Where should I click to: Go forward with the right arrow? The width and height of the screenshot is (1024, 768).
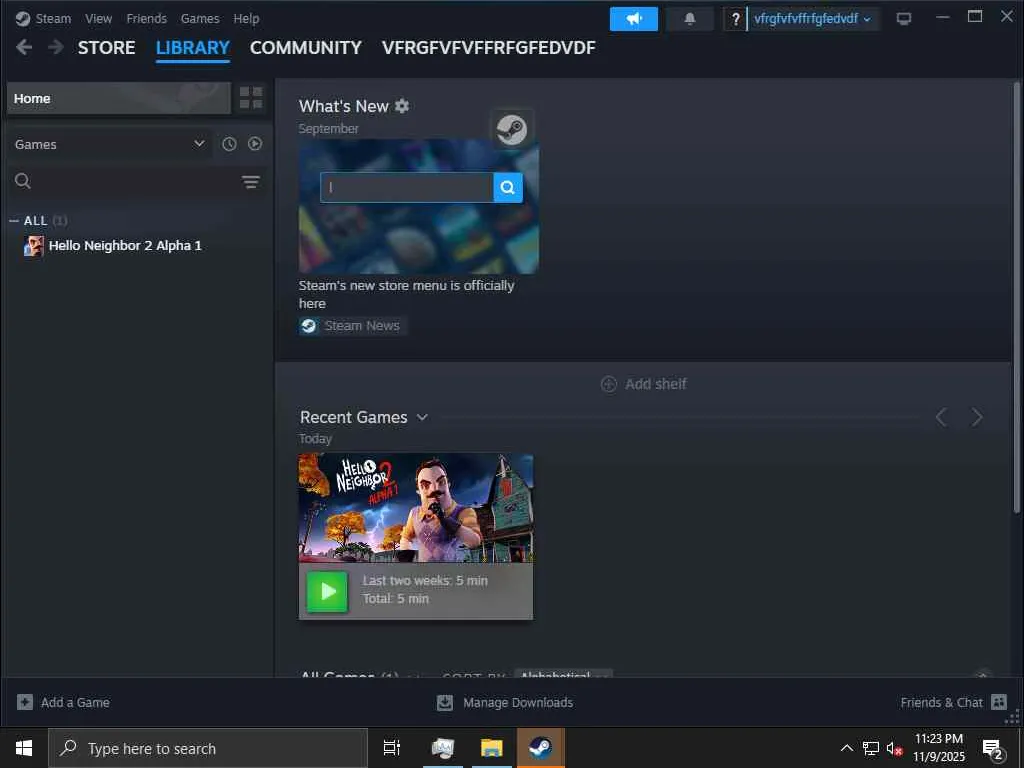click(x=56, y=47)
